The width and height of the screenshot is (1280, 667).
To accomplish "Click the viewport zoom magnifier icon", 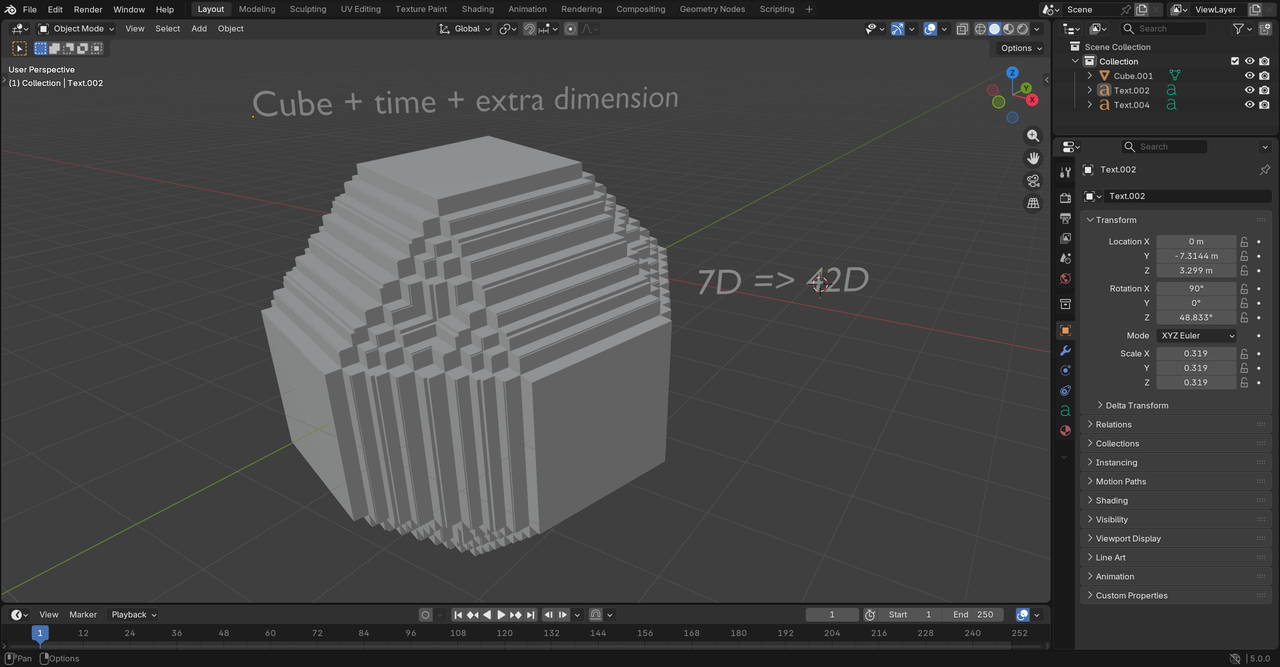I will click(x=1033, y=135).
